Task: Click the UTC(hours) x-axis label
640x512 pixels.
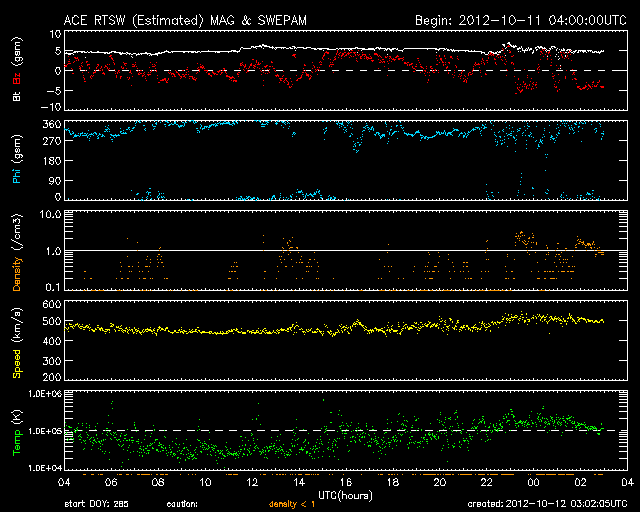Action: coord(345,494)
